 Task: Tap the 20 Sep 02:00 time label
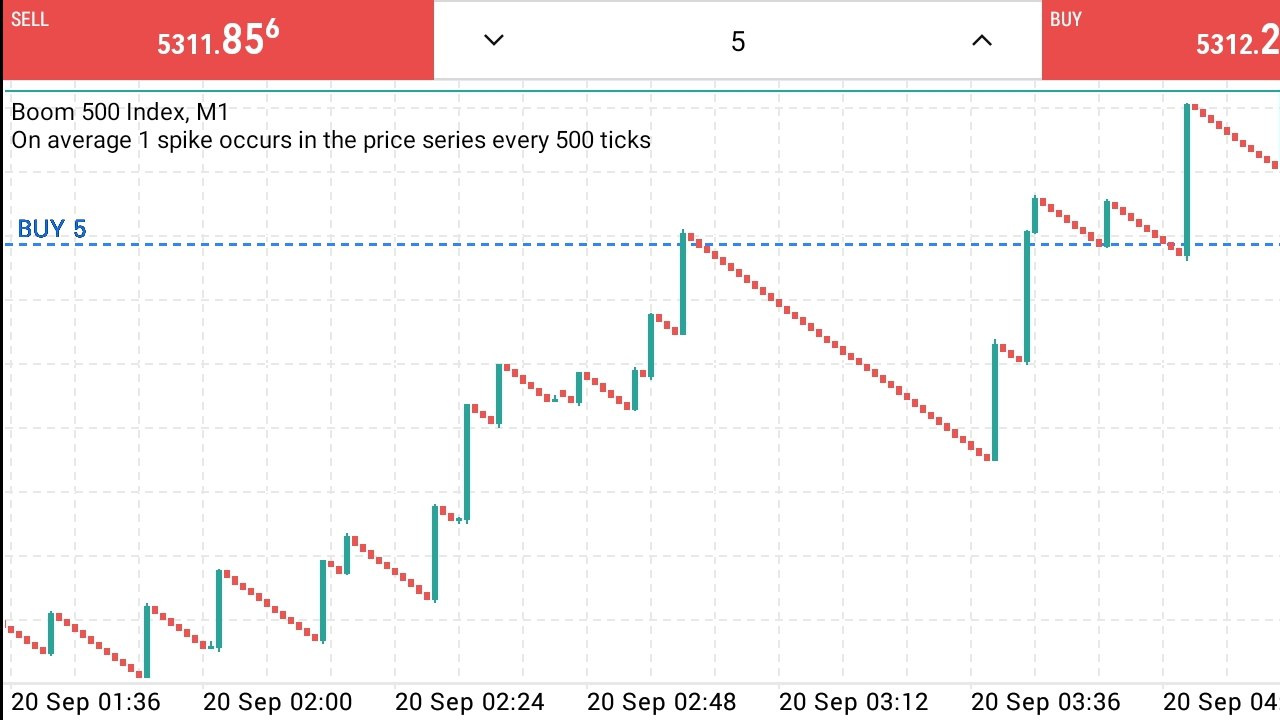[277, 702]
